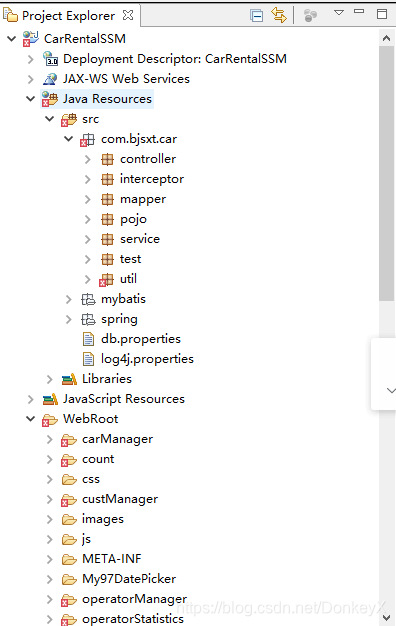Click the JAX-WS Web Services icon

click(x=50, y=79)
